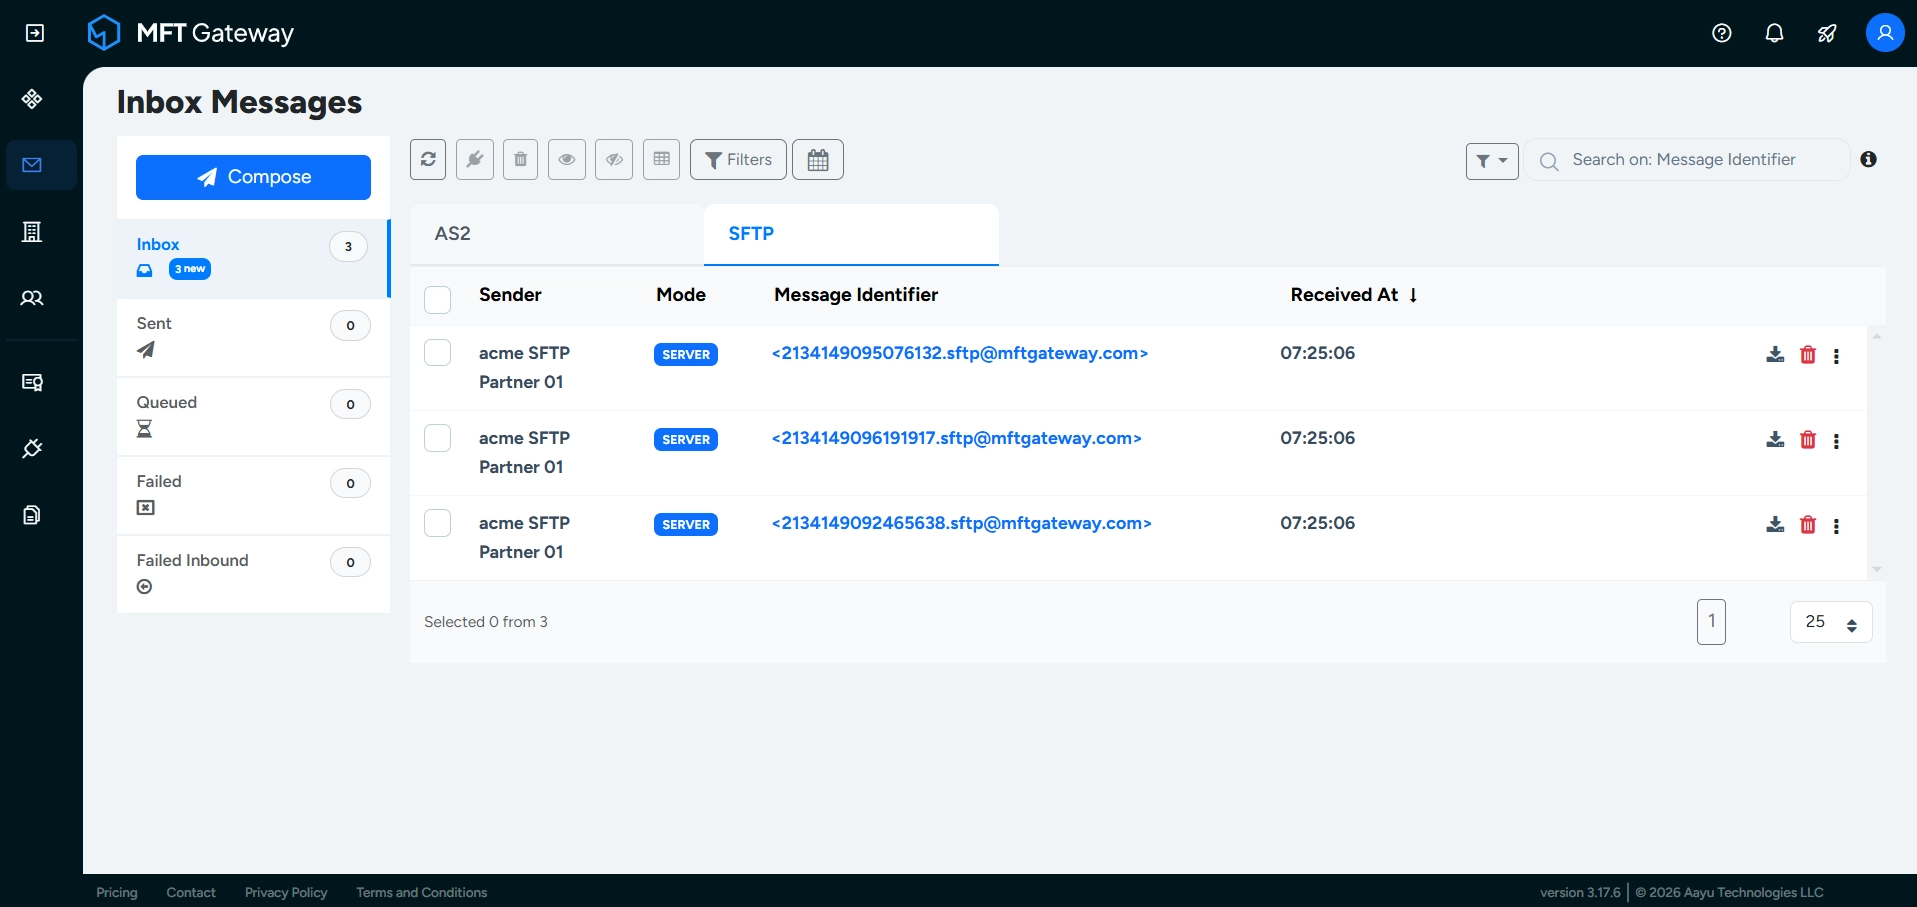1917x907 pixels.
Task: Open the table columns grid button
Action: tap(661, 159)
